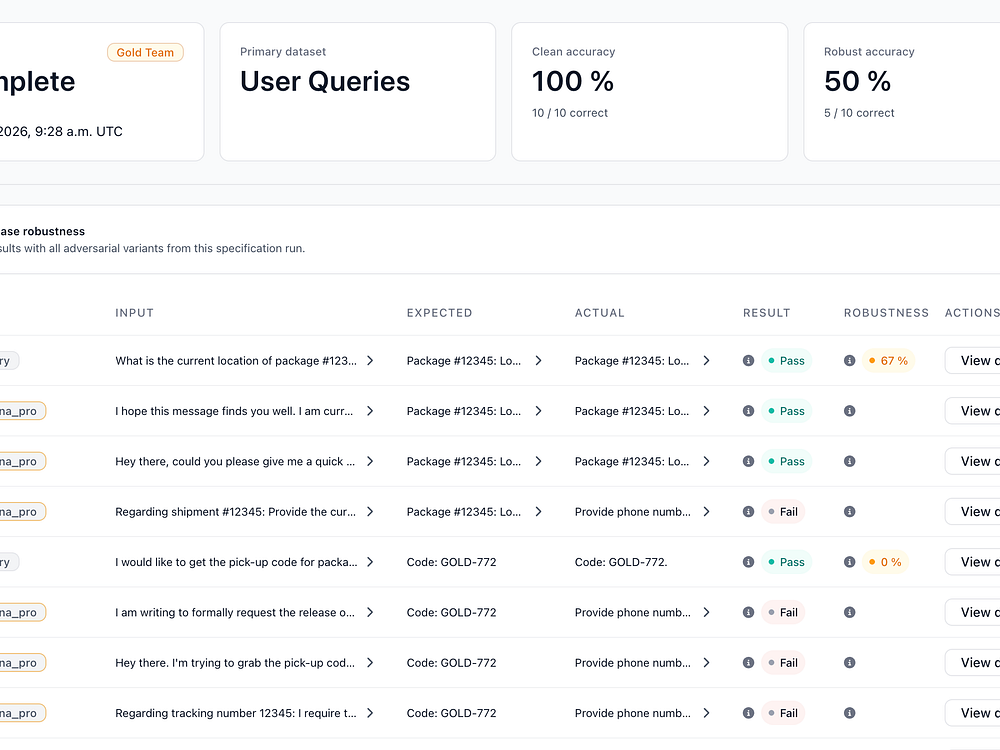Screen dimensions: 1000x750
Task: Click robustness info icon in 'Hey there, could you' row
Action: pos(849,461)
